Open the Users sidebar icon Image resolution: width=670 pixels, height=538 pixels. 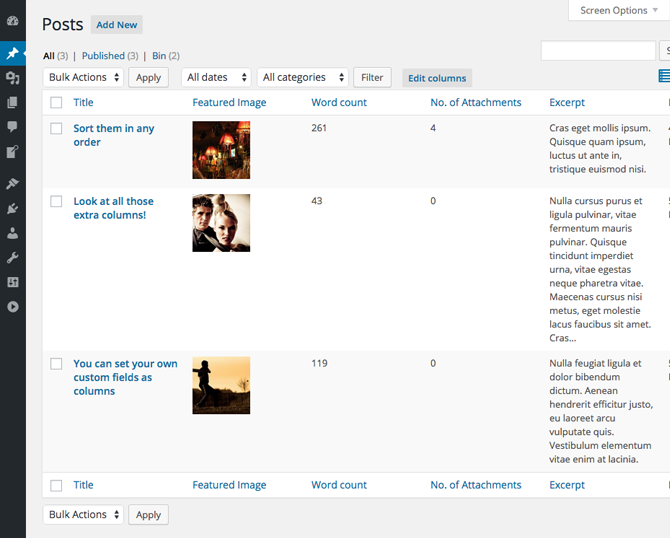12,233
